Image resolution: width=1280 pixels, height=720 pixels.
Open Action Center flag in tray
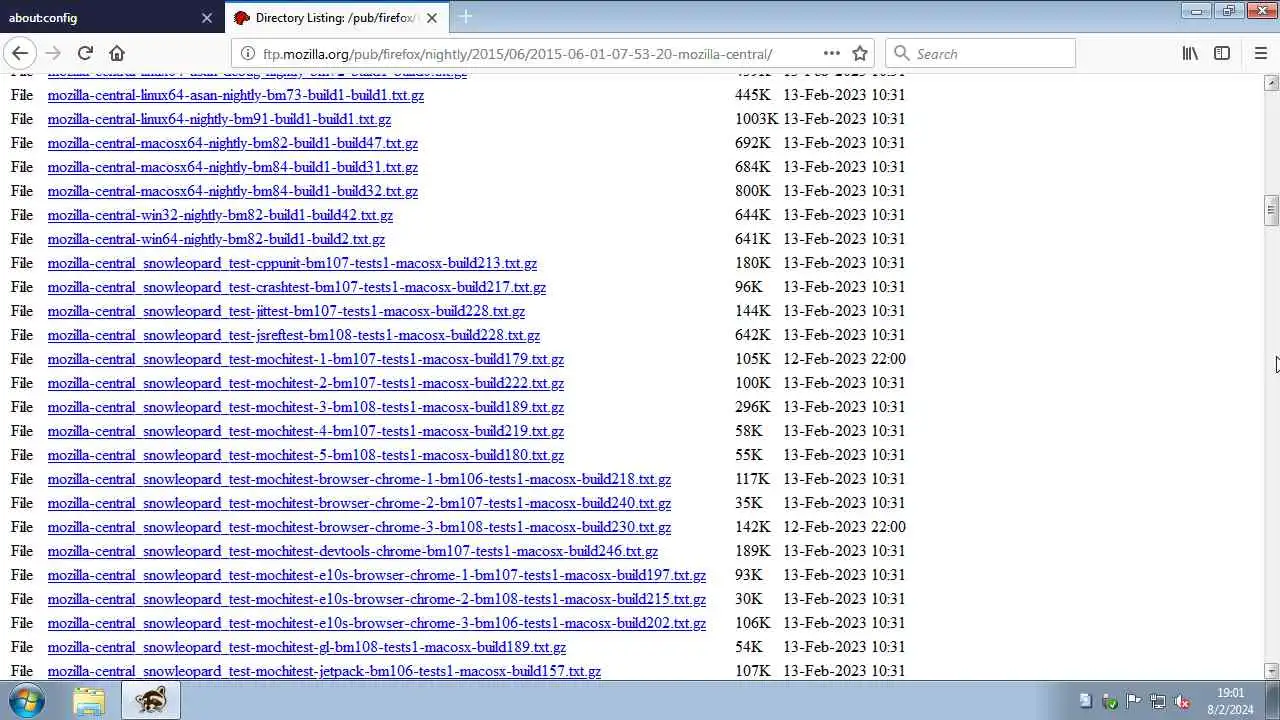(x=1133, y=701)
